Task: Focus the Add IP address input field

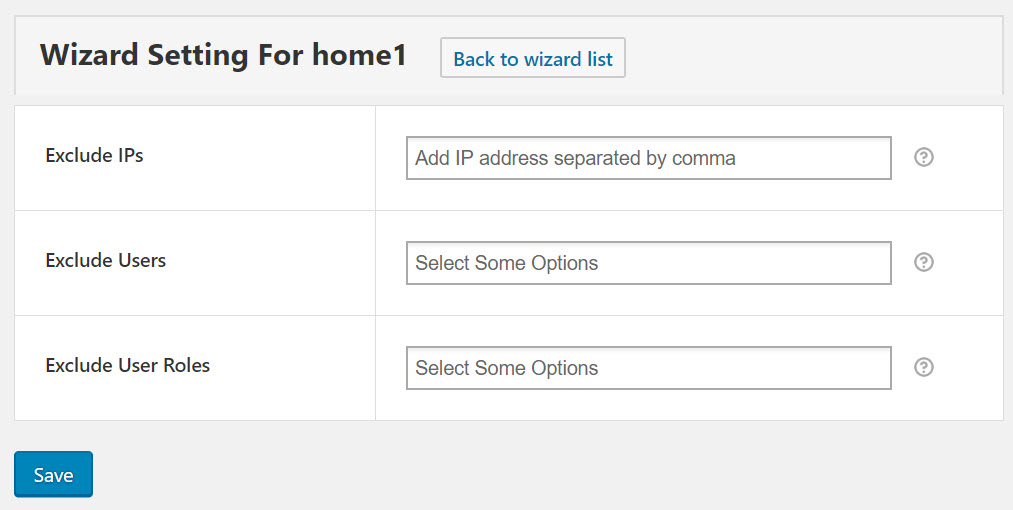Action: (x=649, y=158)
